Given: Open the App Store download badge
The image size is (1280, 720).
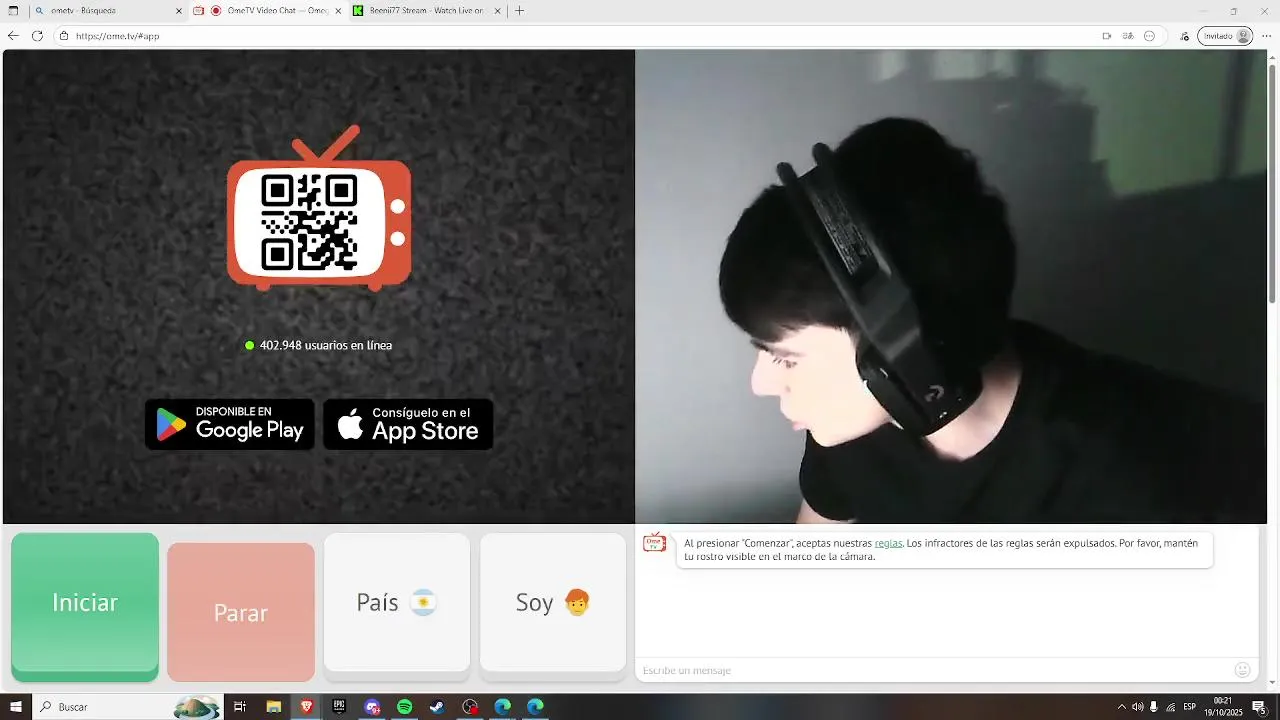Looking at the screenshot, I should tap(408, 424).
